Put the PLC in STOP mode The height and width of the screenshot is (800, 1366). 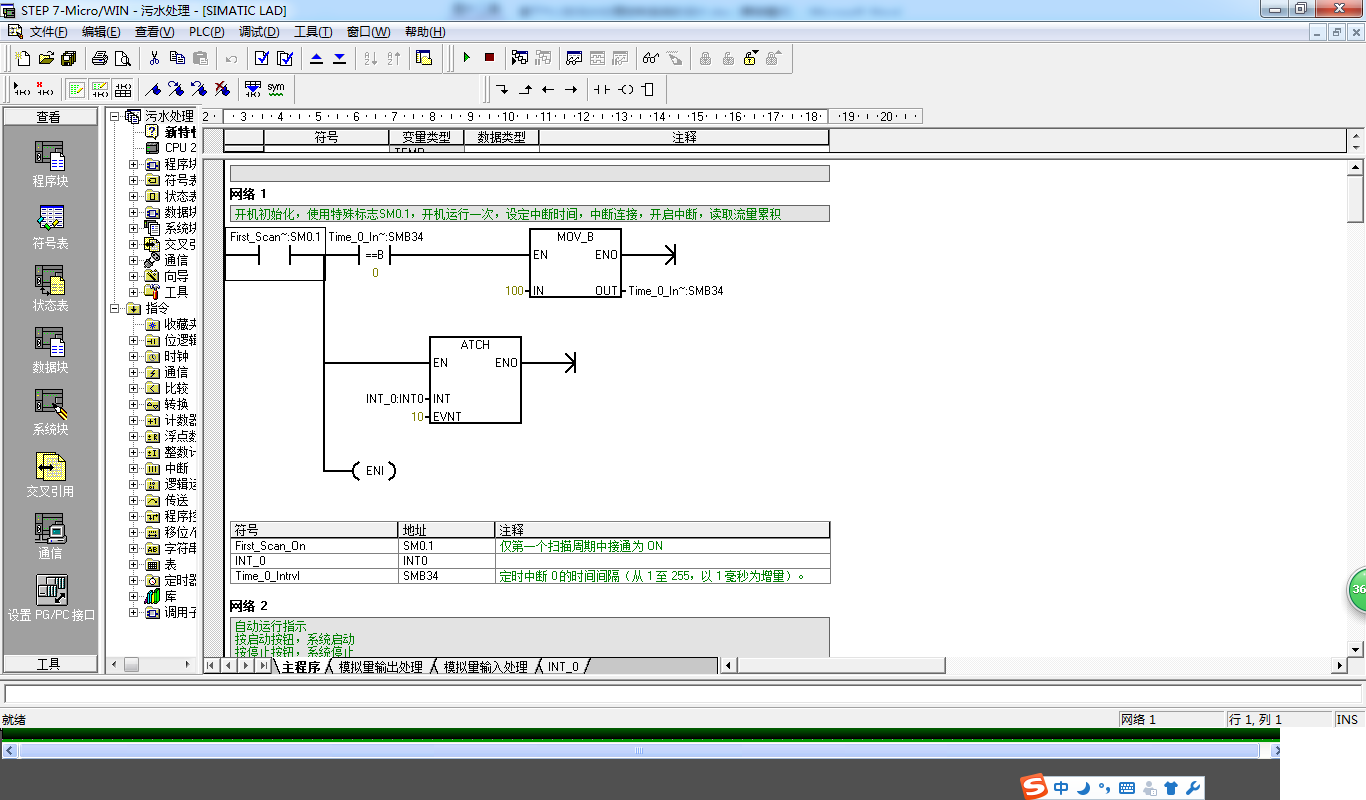coord(489,58)
